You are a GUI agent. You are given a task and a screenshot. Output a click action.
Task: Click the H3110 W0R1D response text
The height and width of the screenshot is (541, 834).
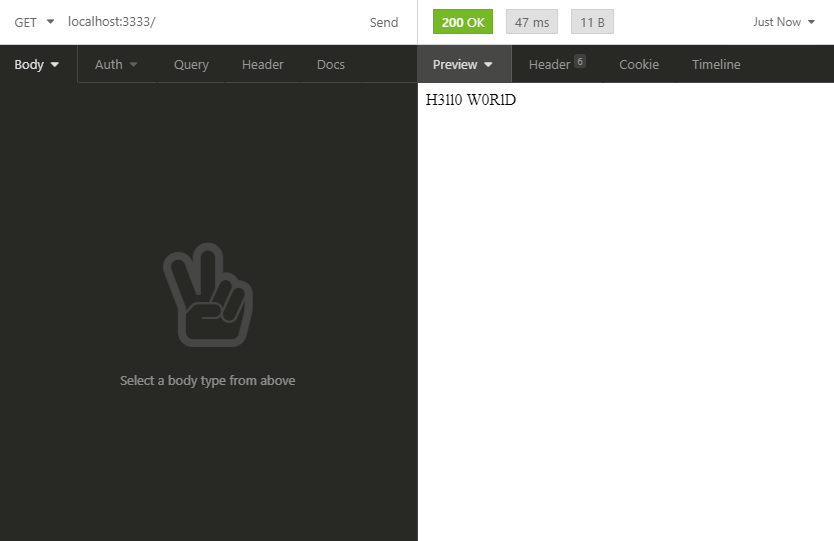471,99
